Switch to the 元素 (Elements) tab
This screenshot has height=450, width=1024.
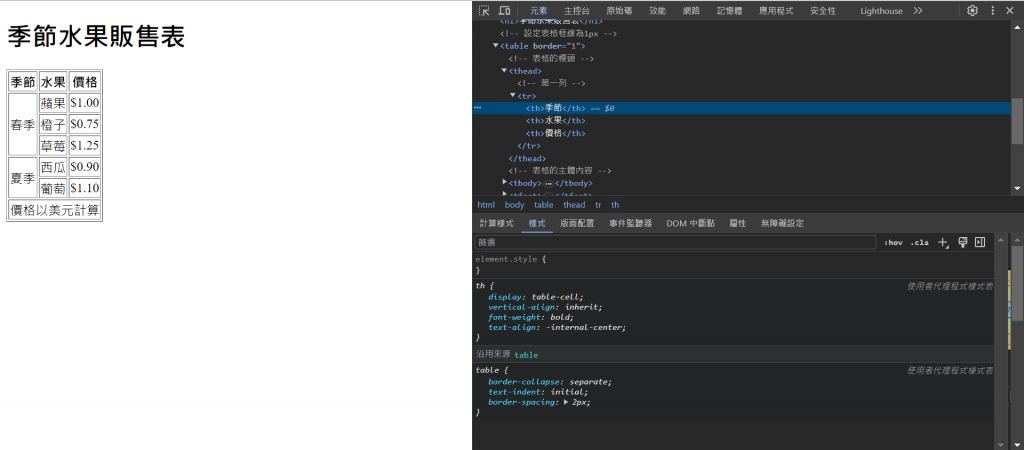(x=539, y=11)
